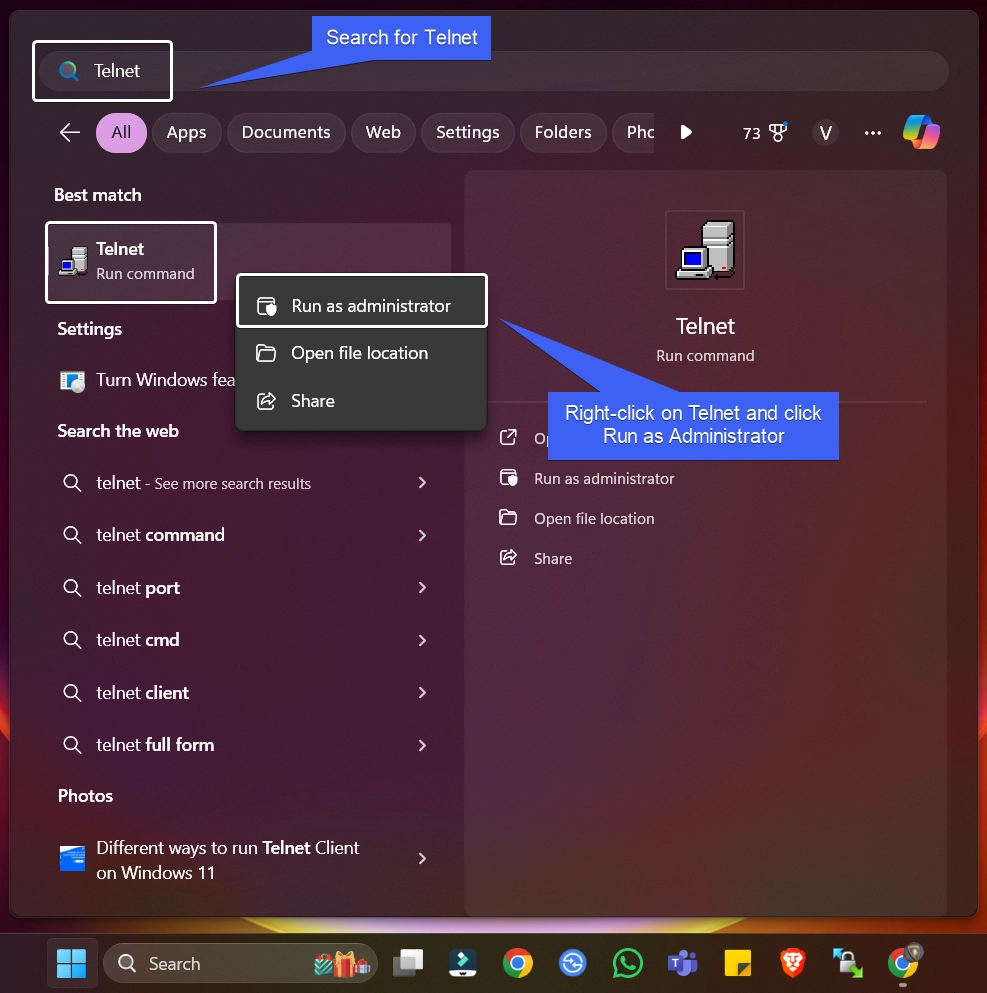The image size is (987, 993).
Task: Open the Filmora app on the taskbar
Action: pyautogui.click(x=463, y=963)
